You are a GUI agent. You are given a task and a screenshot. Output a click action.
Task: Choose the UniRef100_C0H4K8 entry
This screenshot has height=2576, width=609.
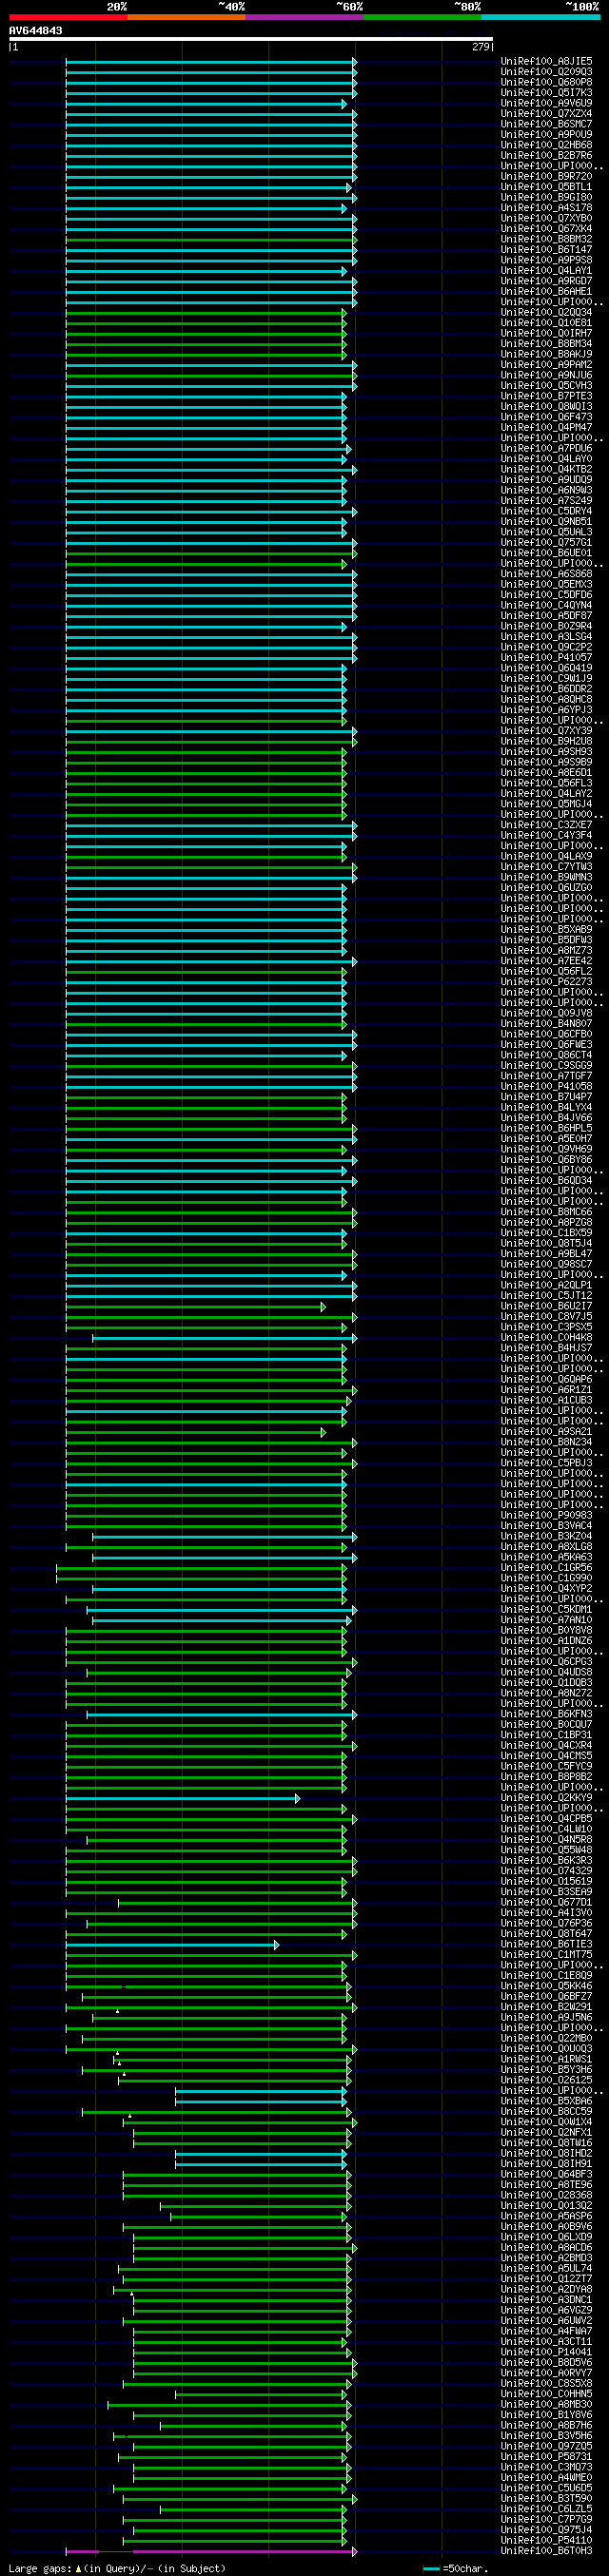546,1338
